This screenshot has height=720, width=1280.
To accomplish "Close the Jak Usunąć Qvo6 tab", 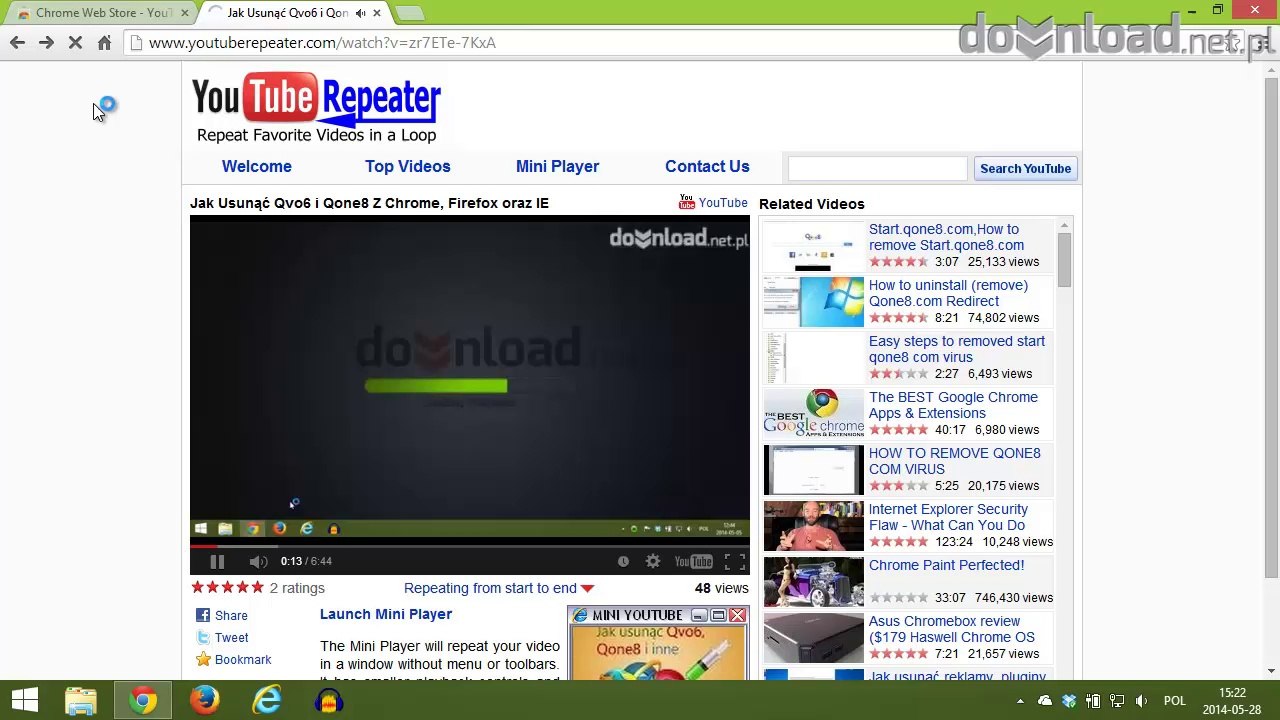I will [x=377, y=13].
